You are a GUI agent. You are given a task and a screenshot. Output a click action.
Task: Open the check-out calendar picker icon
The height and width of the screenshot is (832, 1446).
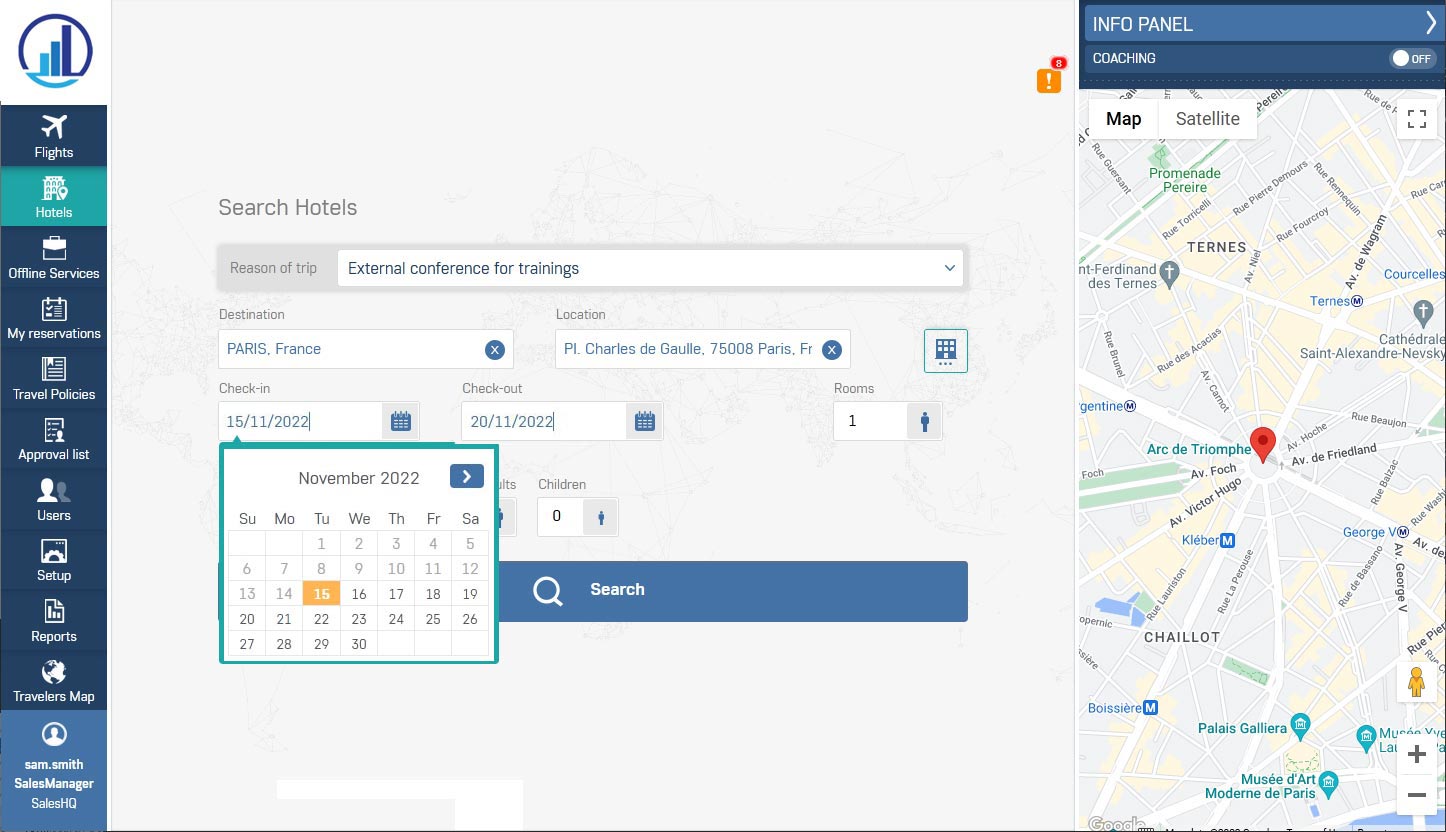coord(645,421)
